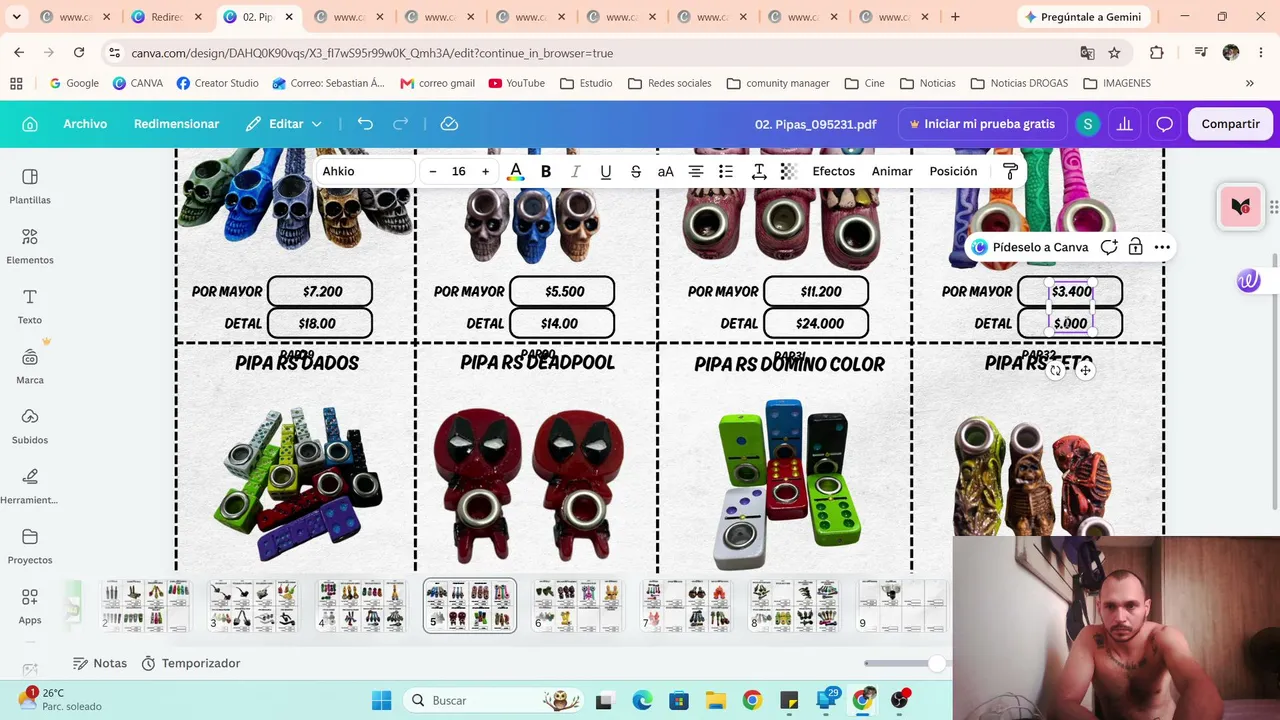
Task: Increase font size with plus button
Action: coord(485,172)
